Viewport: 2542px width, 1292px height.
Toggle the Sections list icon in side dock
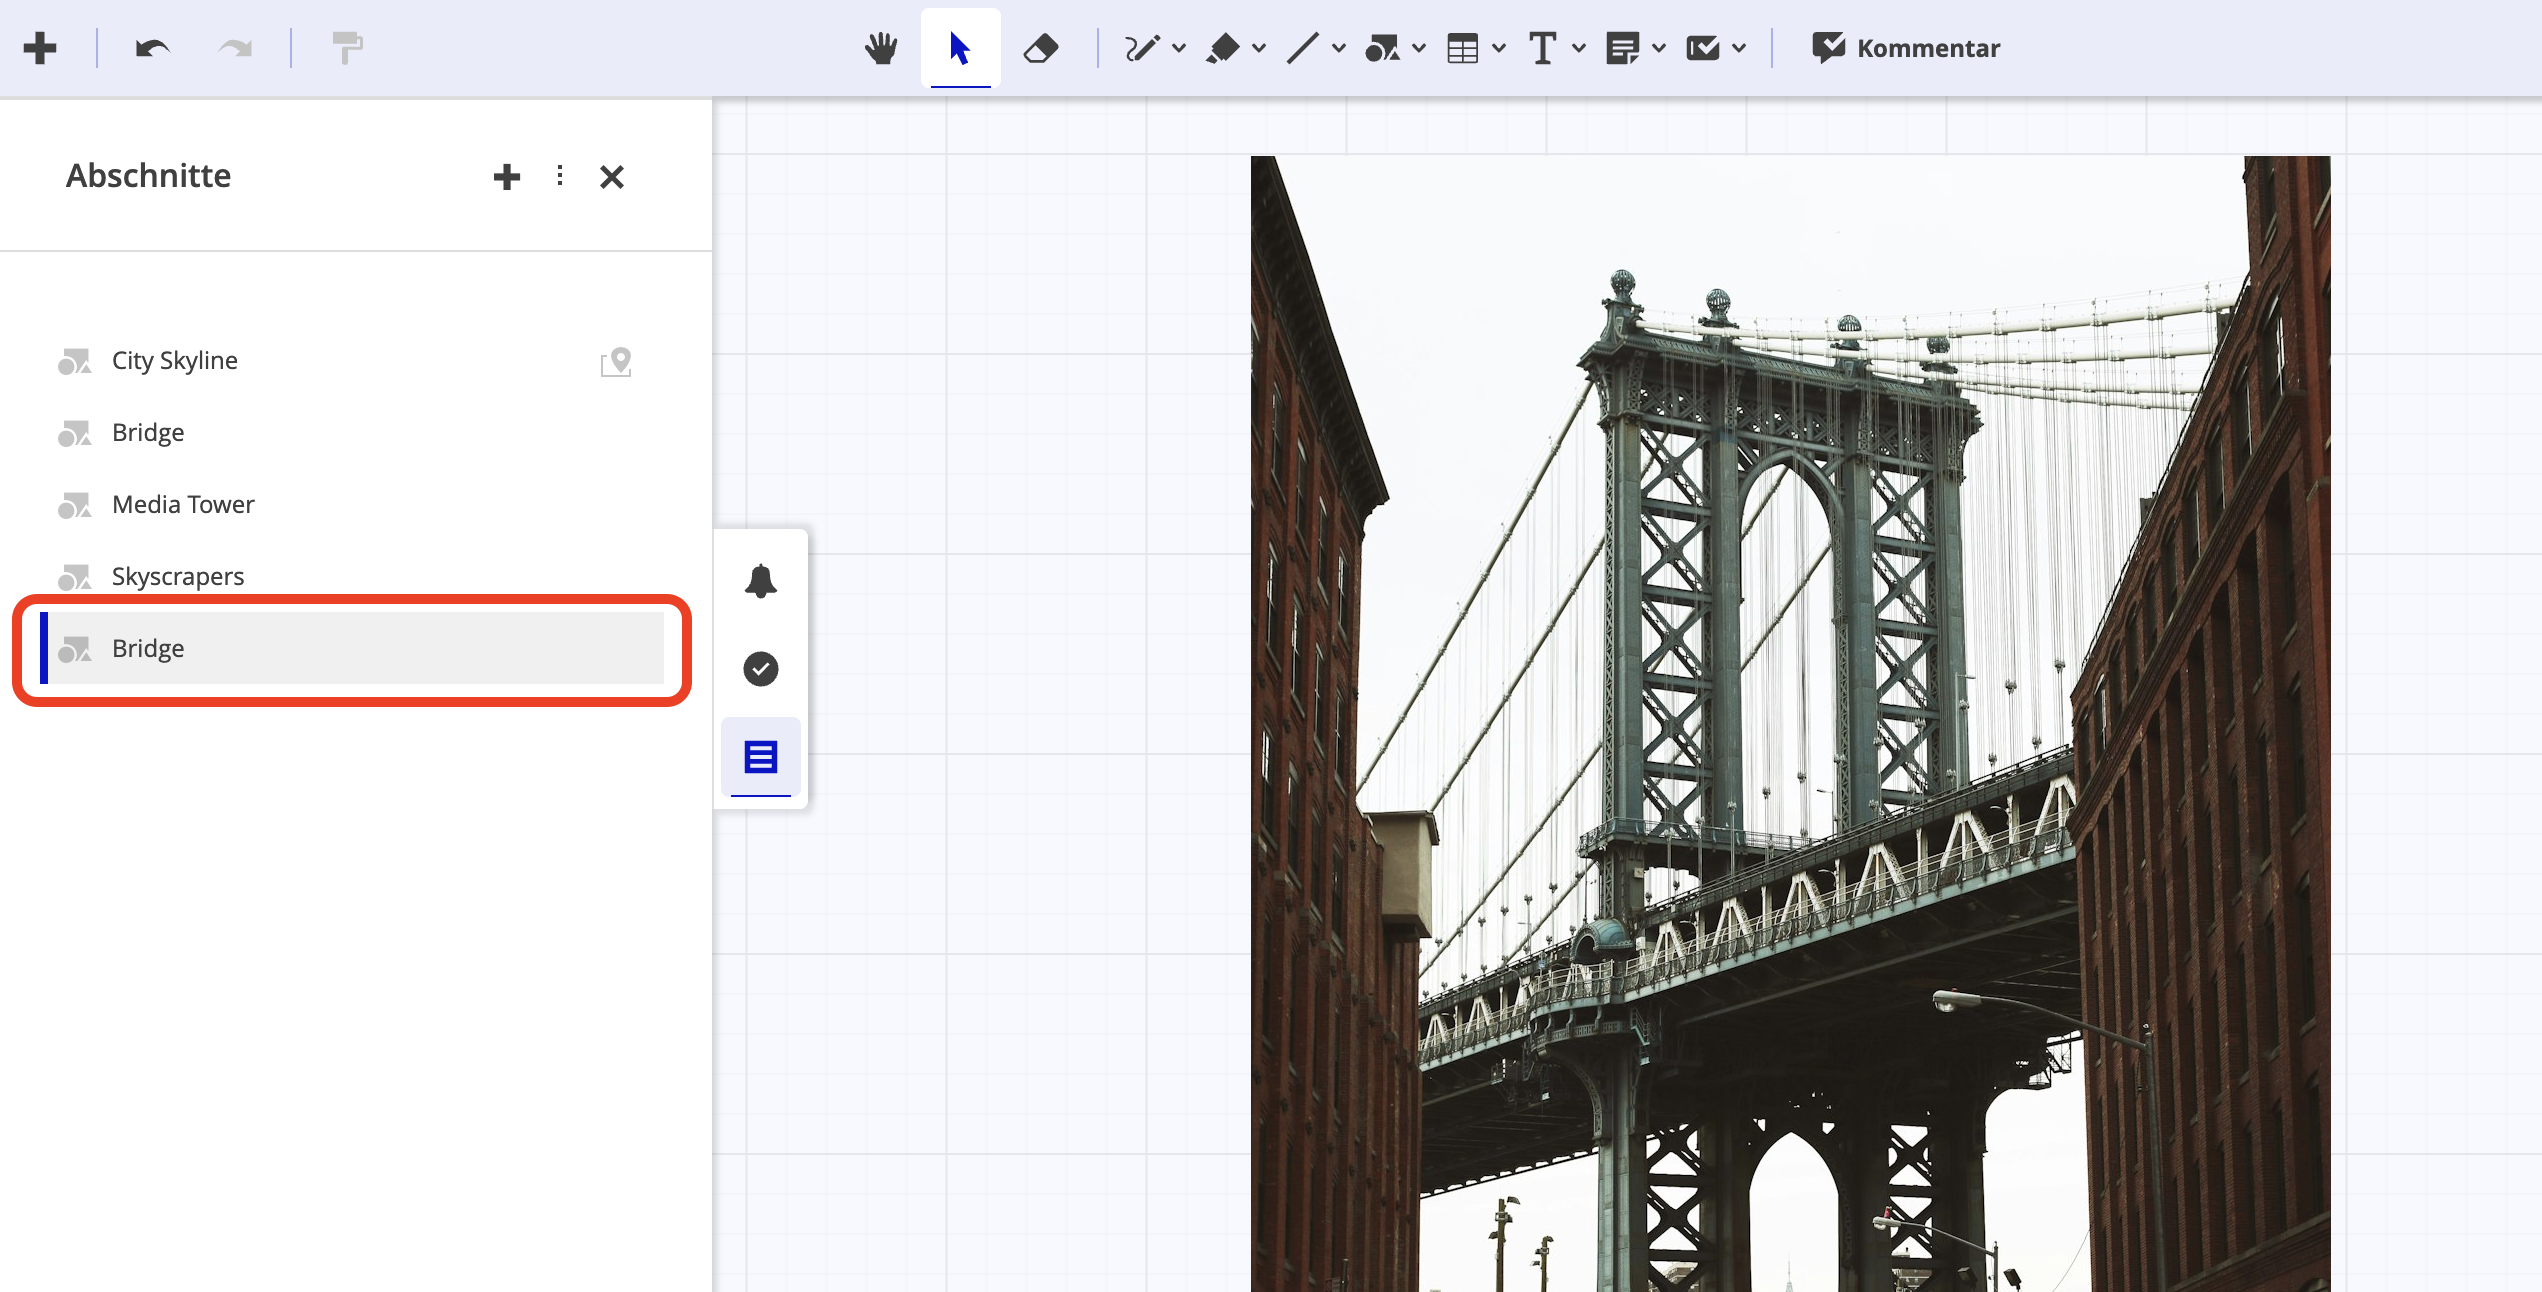click(x=759, y=757)
